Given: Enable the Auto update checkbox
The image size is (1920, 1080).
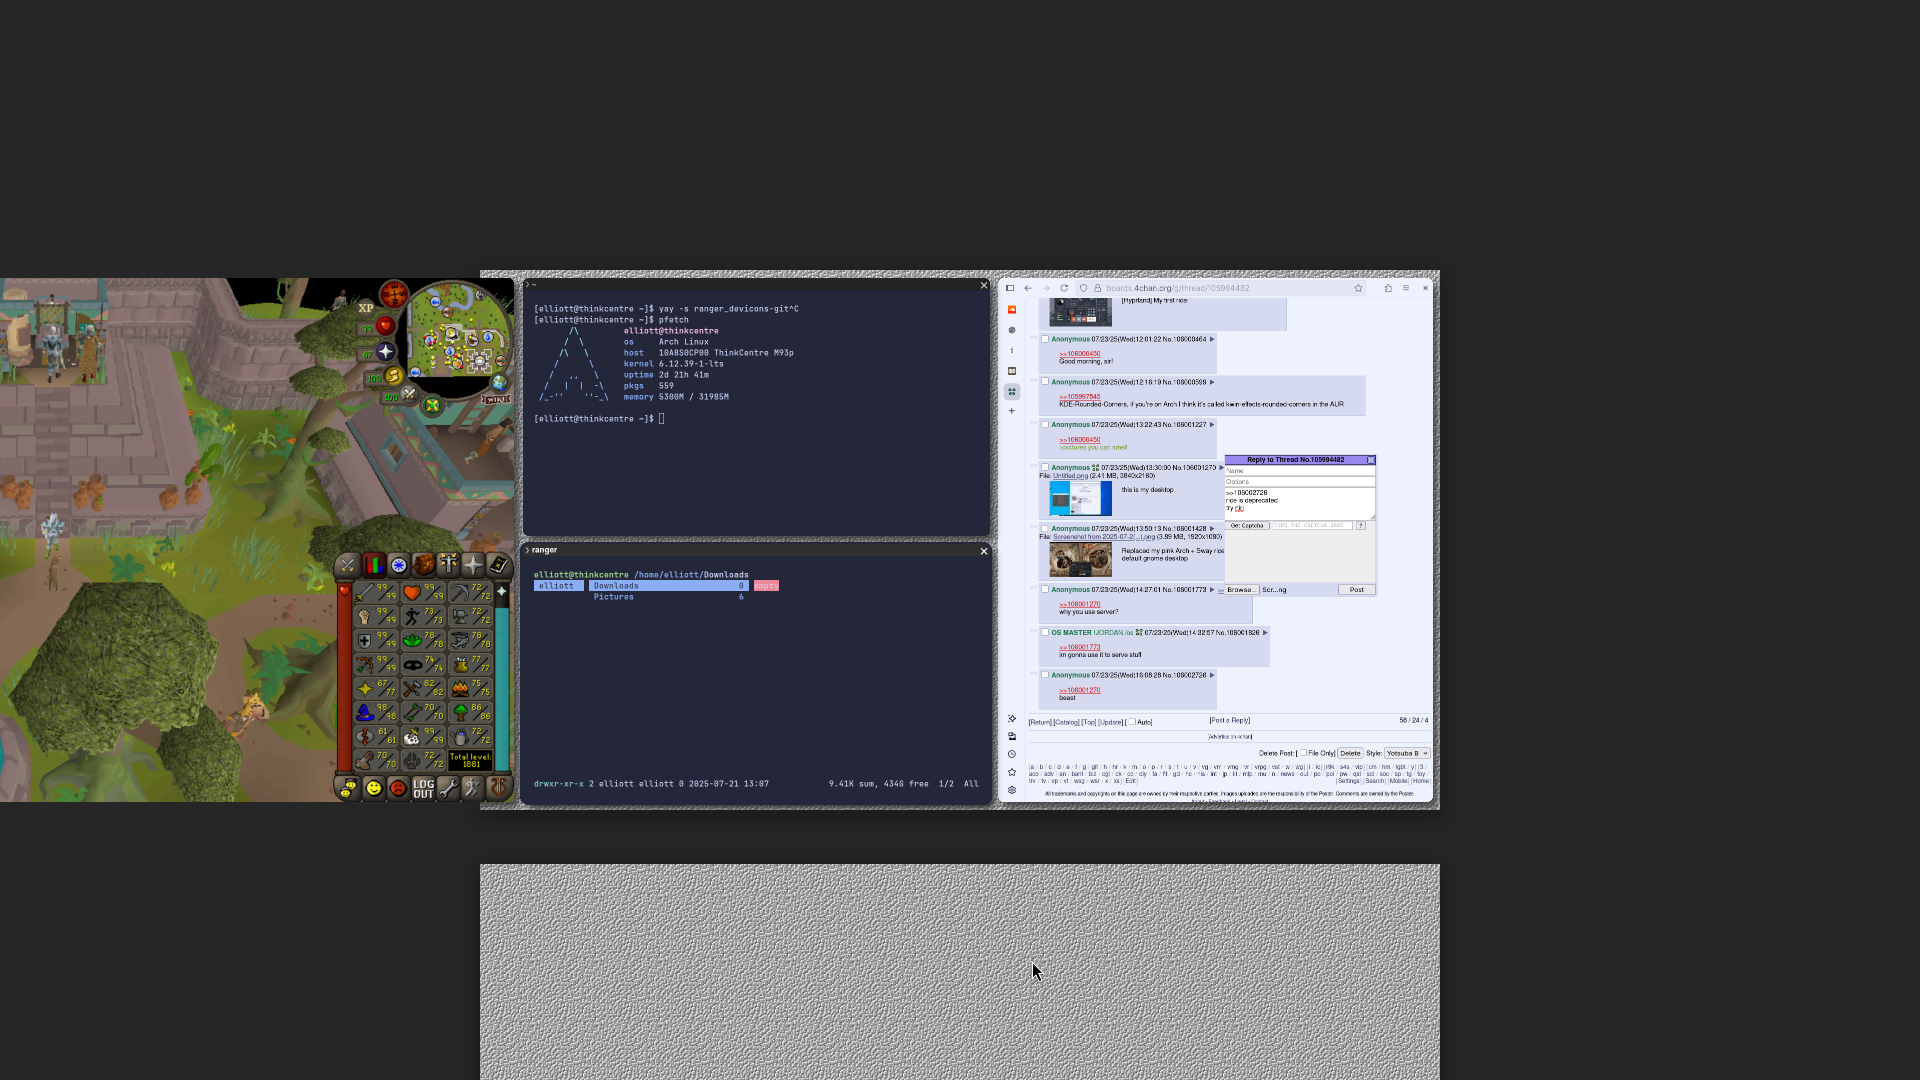Looking at the screenshot, I should pos(1132,722).
